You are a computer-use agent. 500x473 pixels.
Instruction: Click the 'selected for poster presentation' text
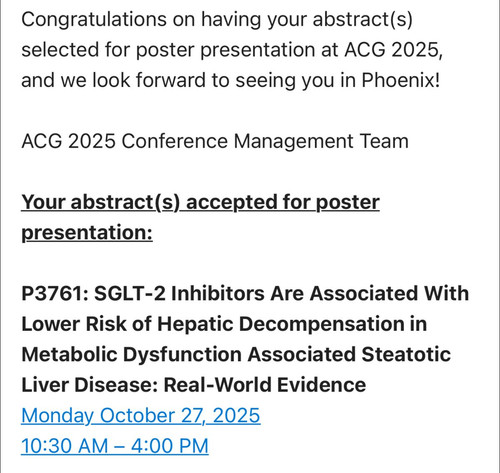coord(168,50)
